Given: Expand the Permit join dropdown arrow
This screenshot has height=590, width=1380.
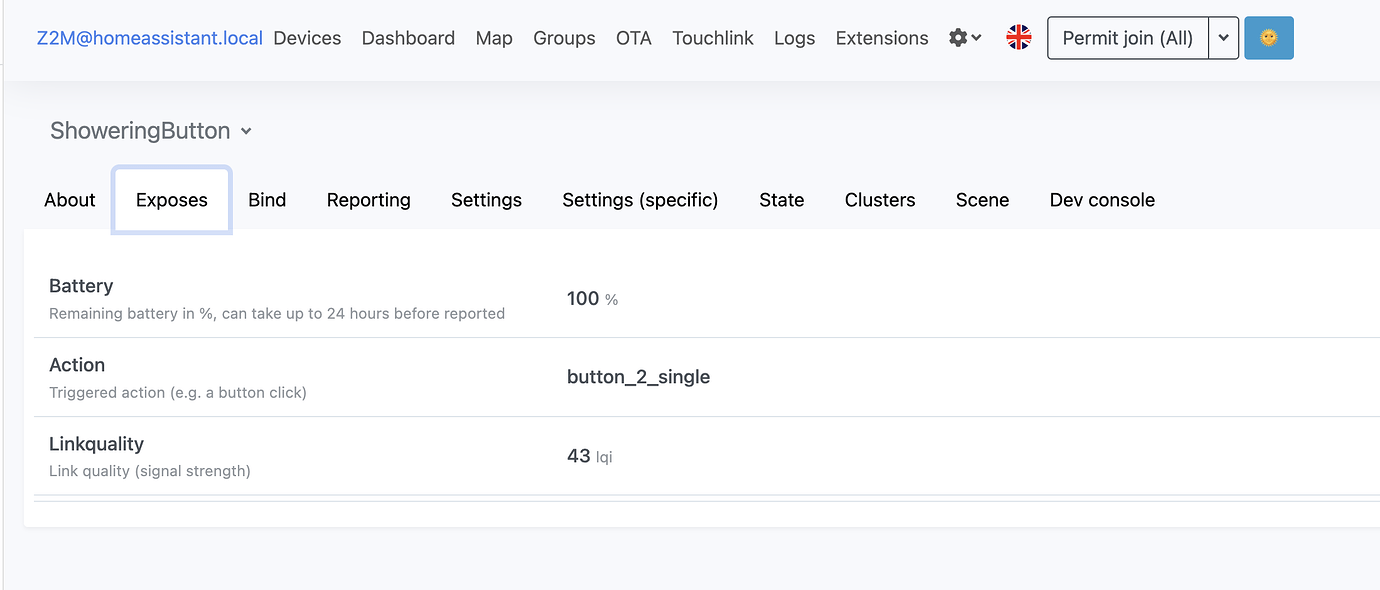Looking at the screenshot, I should tap(1224, 37).
